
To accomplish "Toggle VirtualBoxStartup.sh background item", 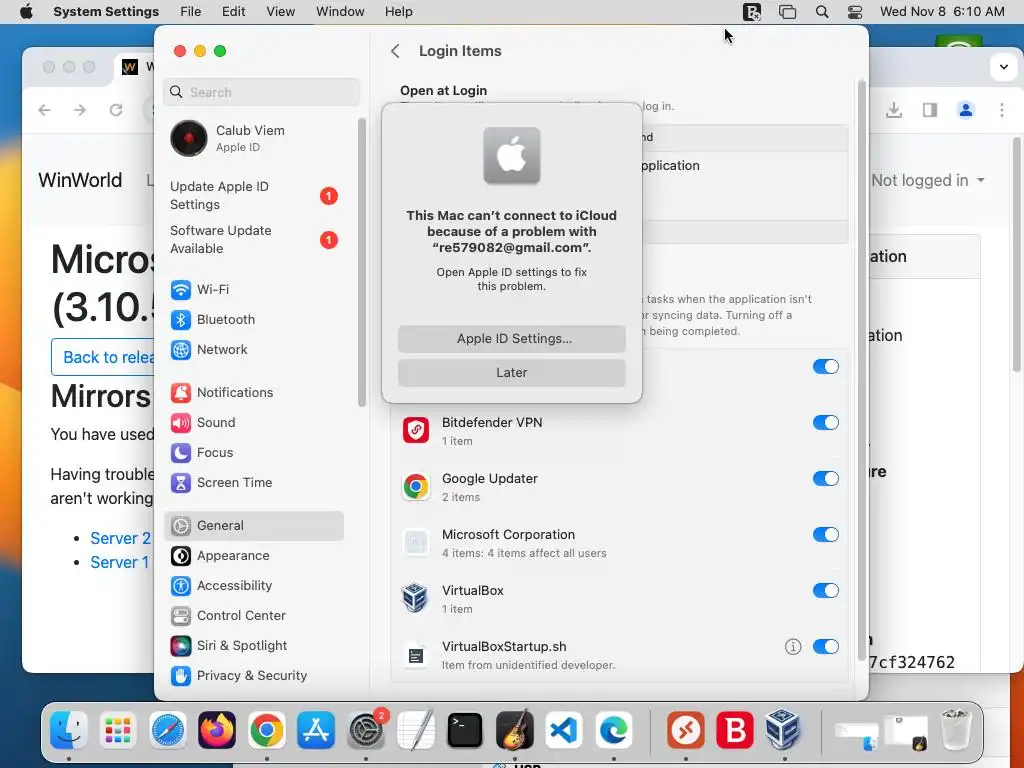I will [825, 647].
